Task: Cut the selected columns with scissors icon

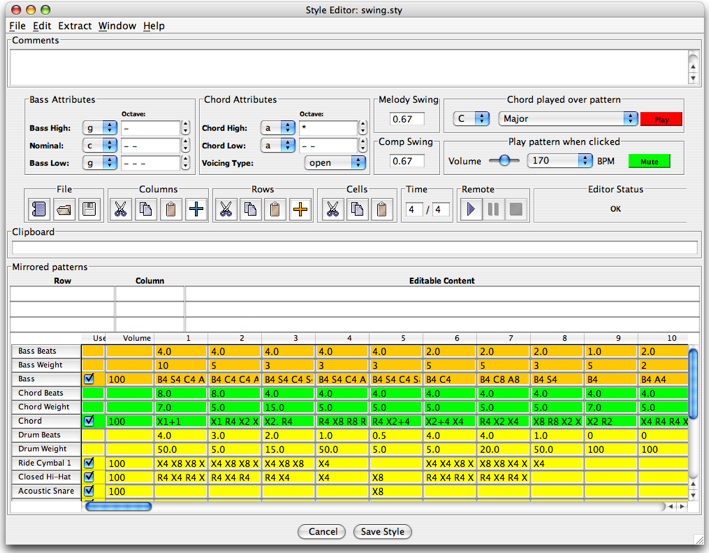Action: pos(121,209)
